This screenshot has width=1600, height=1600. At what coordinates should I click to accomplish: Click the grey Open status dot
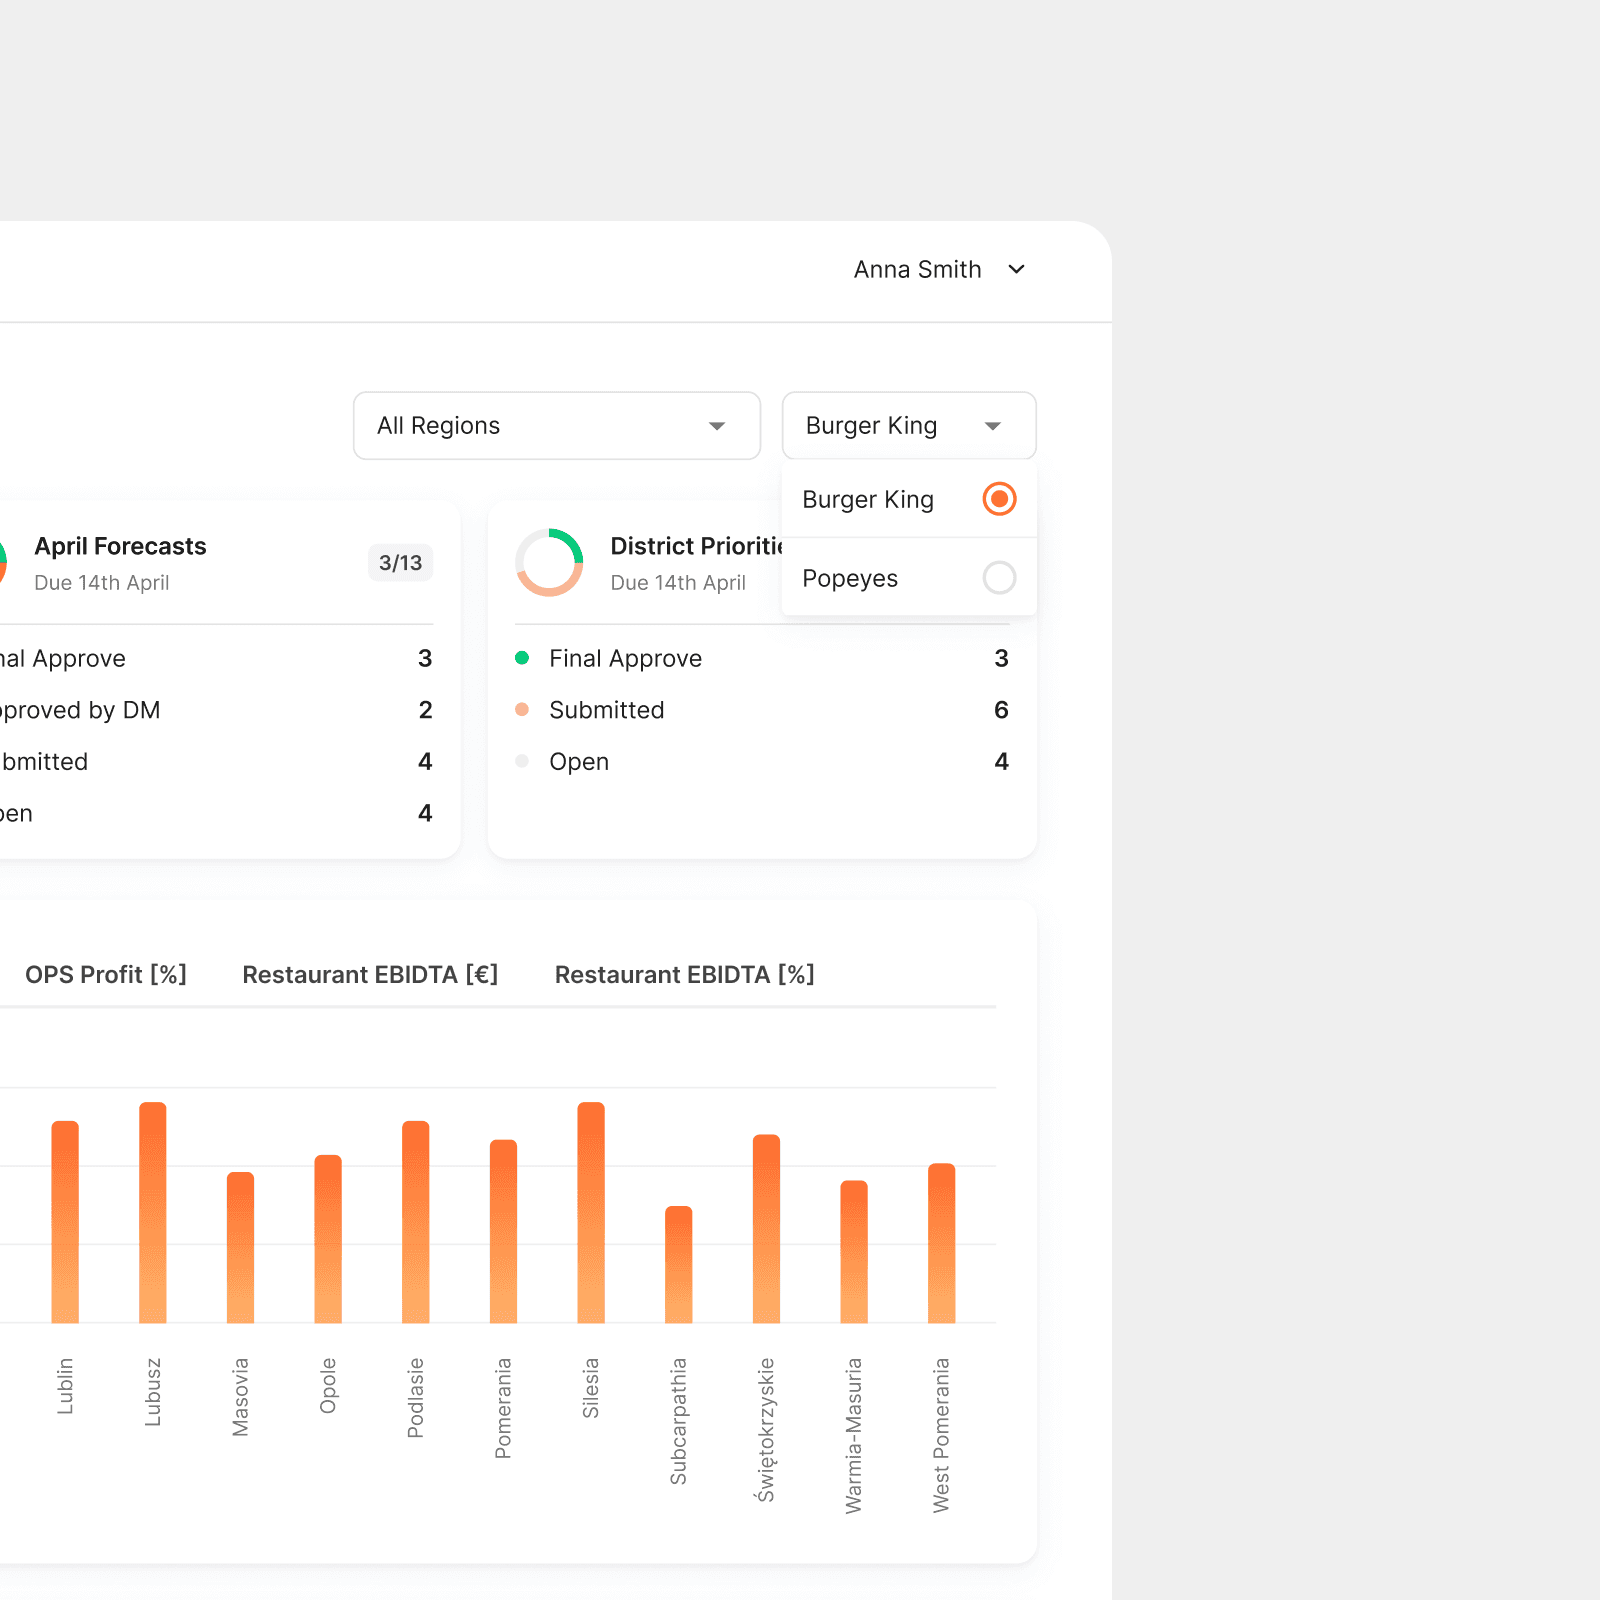click(522, 762)
